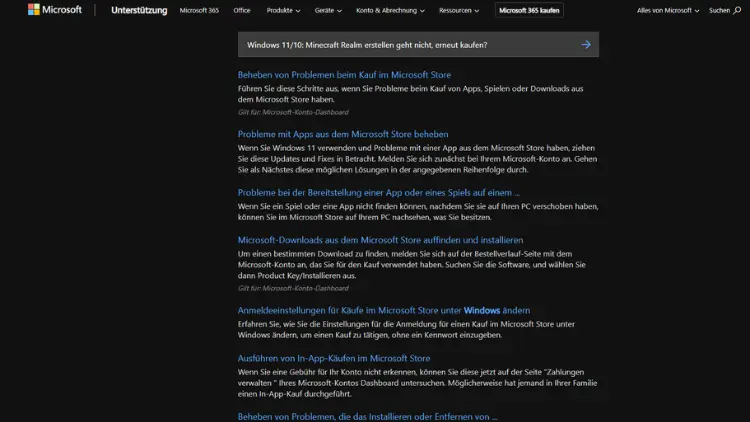
Task: Open the Unterstützung home link
Action: (139, 10)
